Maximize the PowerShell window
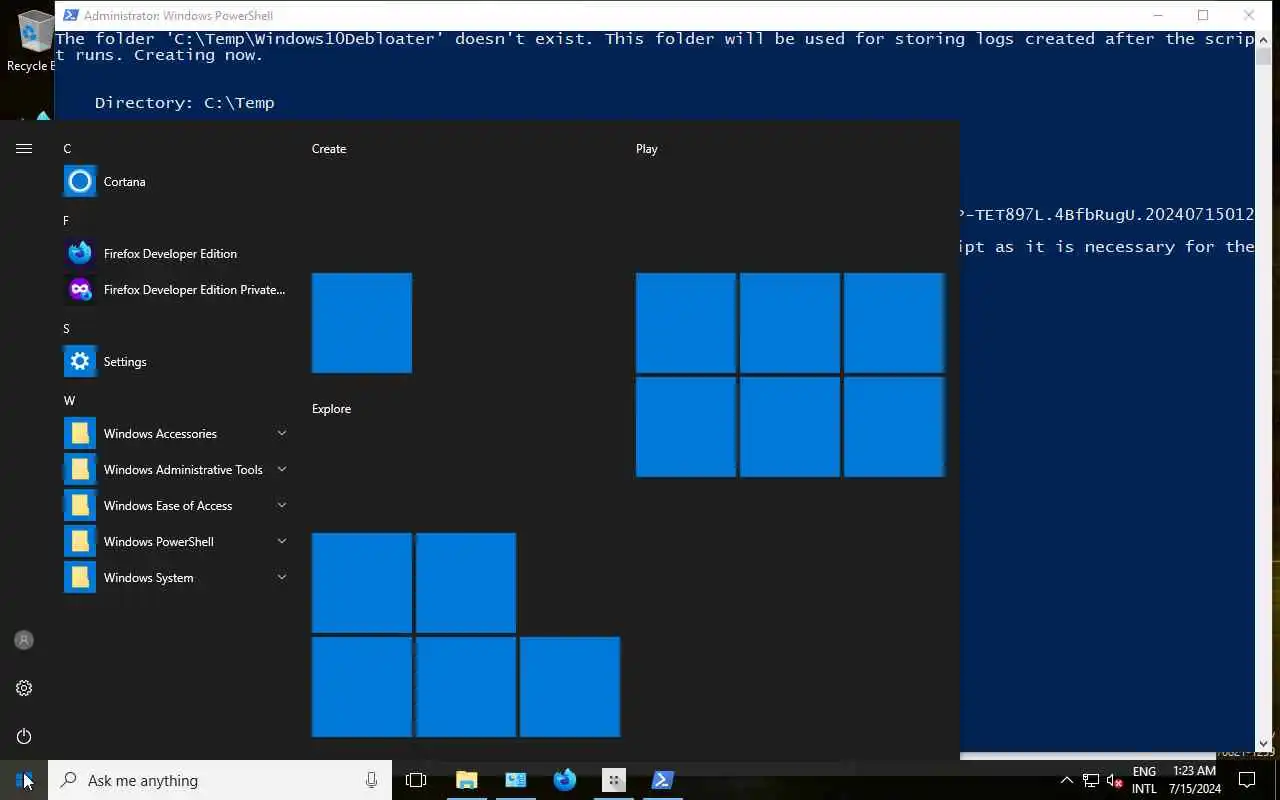Screen dimensions: 1280x800 (x=1203, y=15)
